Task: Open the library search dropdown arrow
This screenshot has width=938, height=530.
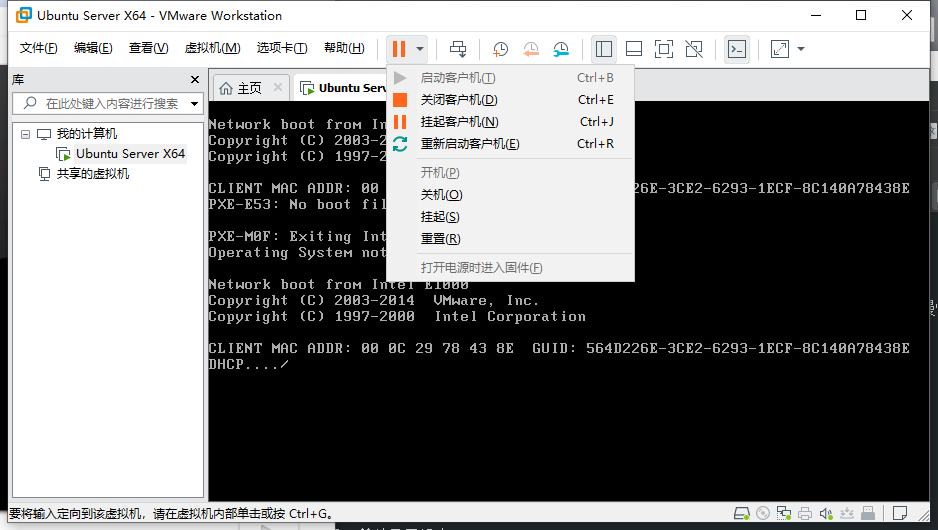Action: pos(194,103)
